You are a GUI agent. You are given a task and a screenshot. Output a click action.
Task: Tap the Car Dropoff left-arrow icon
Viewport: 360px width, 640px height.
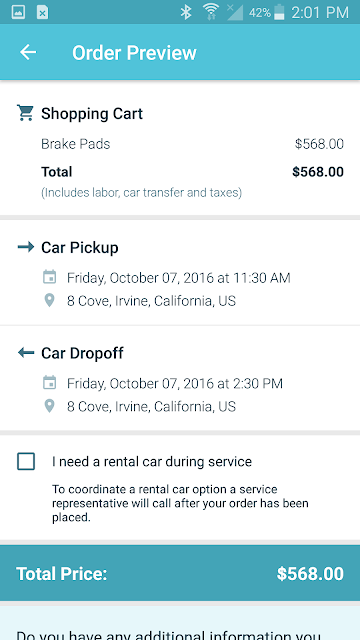[26, 352]
